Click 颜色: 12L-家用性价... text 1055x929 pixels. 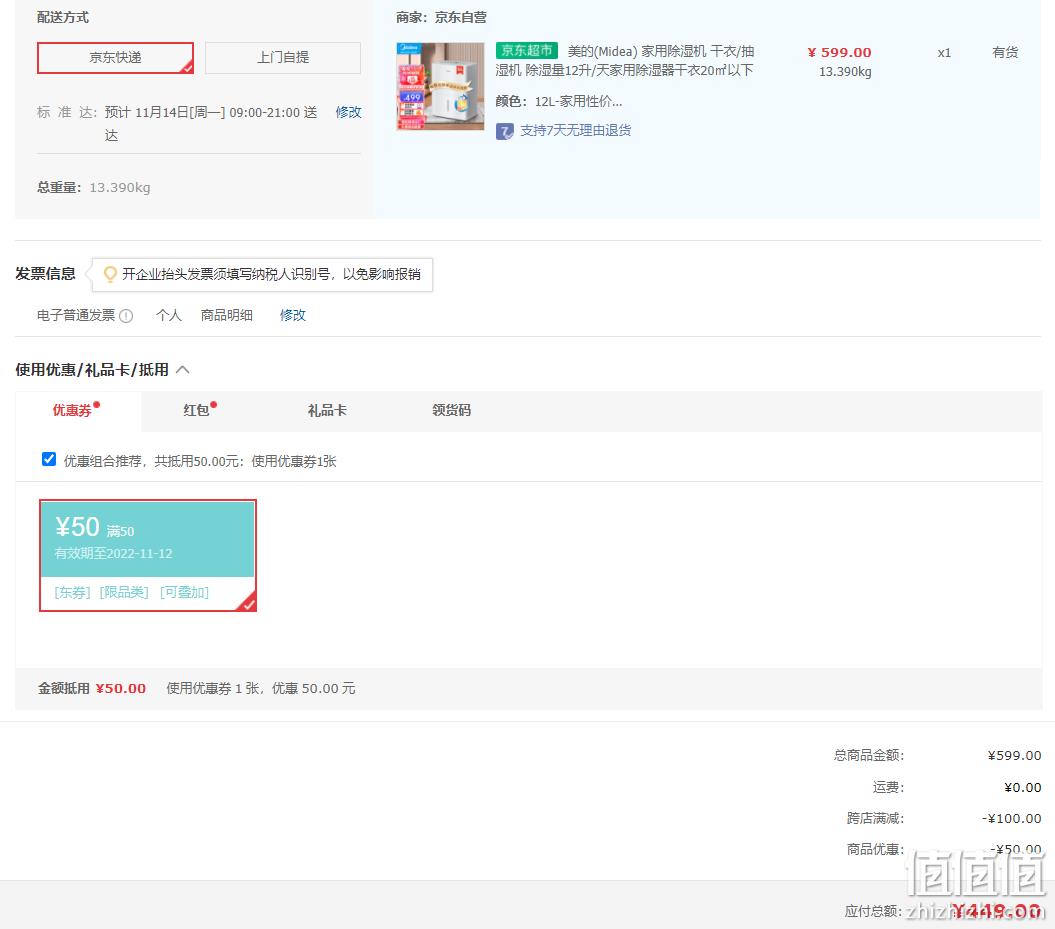(x=558, y=102)
